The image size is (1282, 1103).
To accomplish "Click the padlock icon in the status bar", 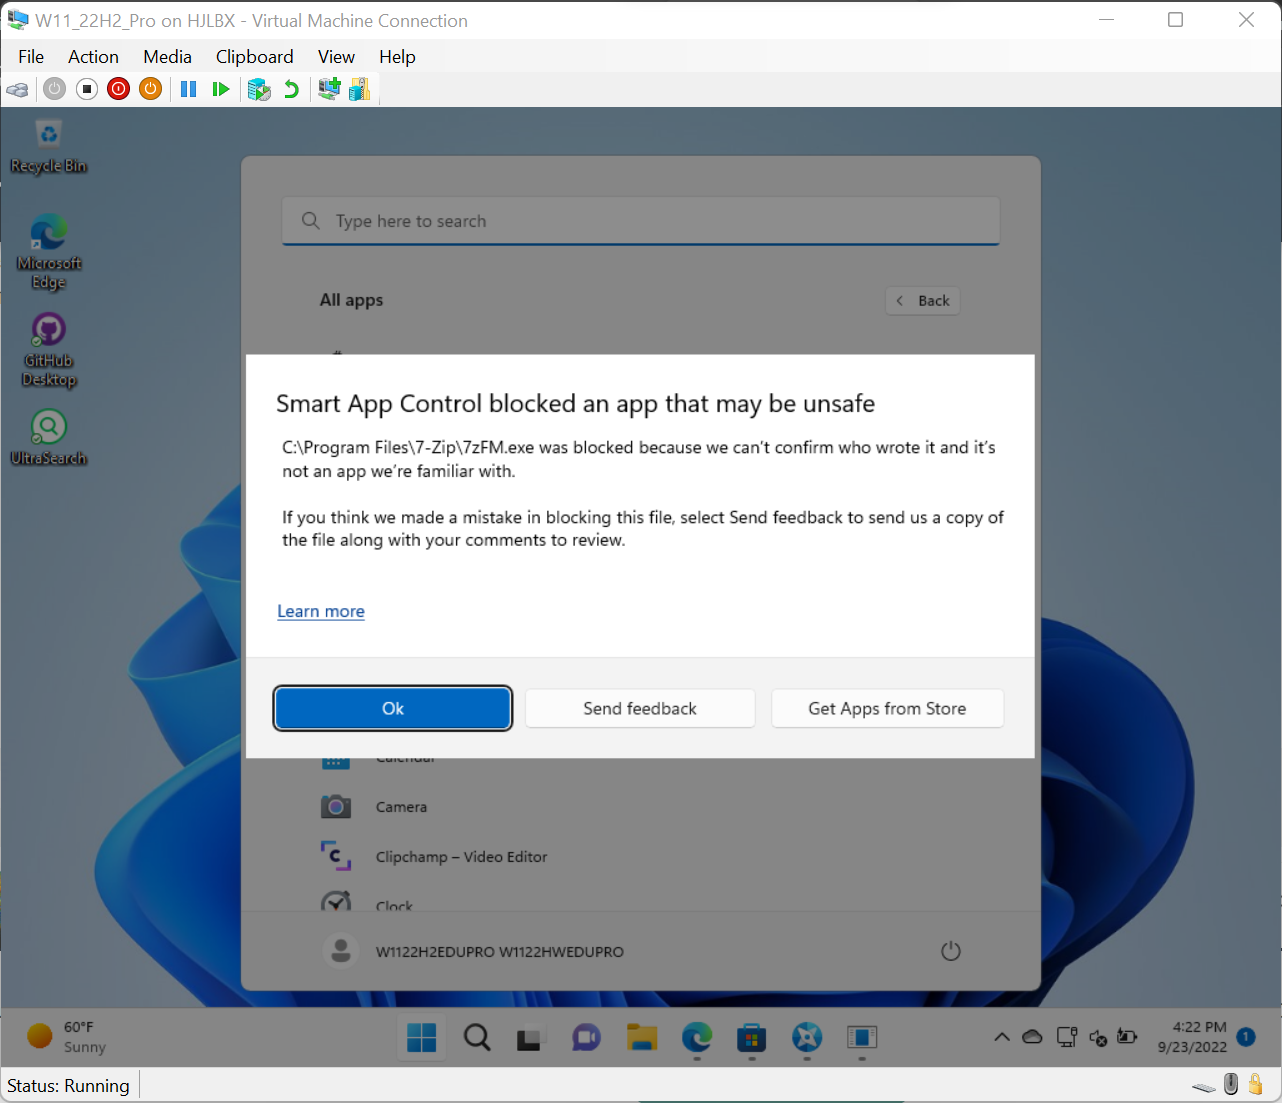I will [1256, 1085].
